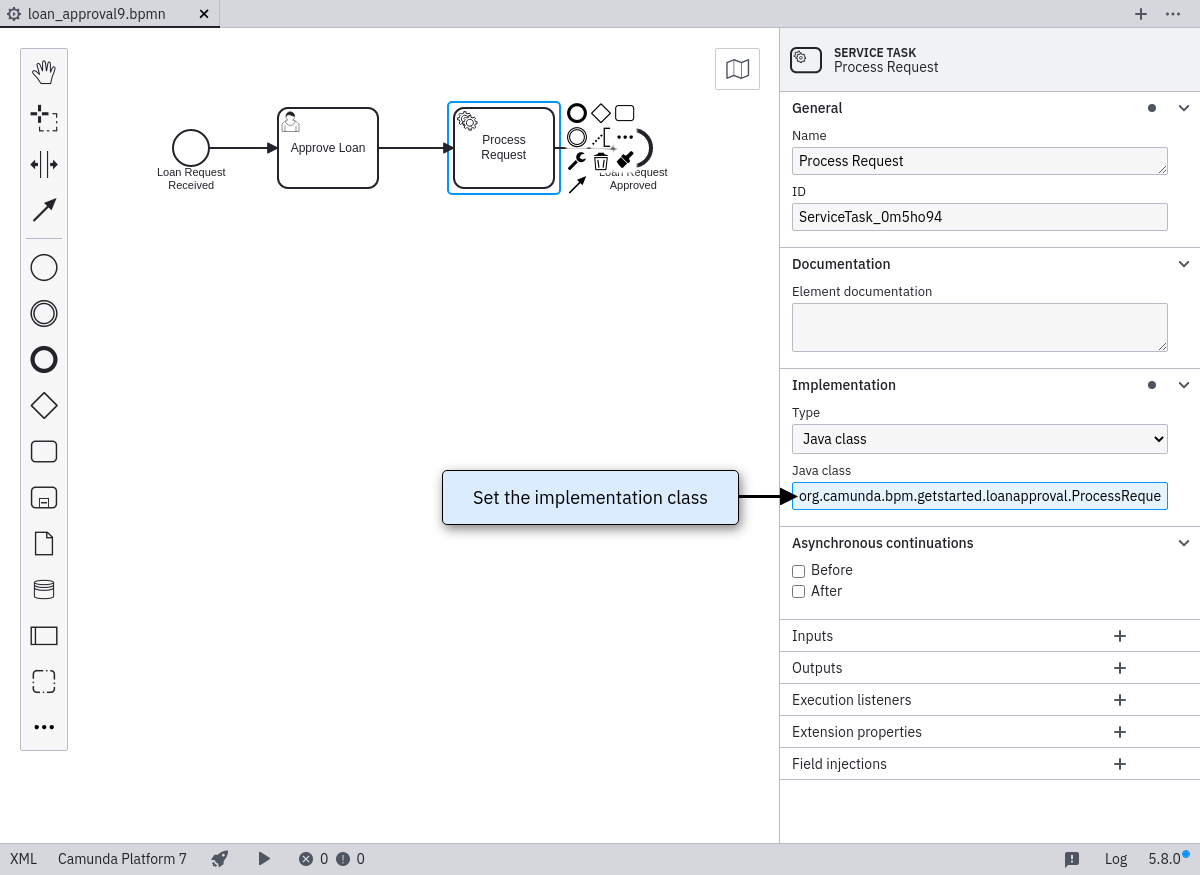
Task: Toggle the minimap icon on canvas
Action: point(737,69)
